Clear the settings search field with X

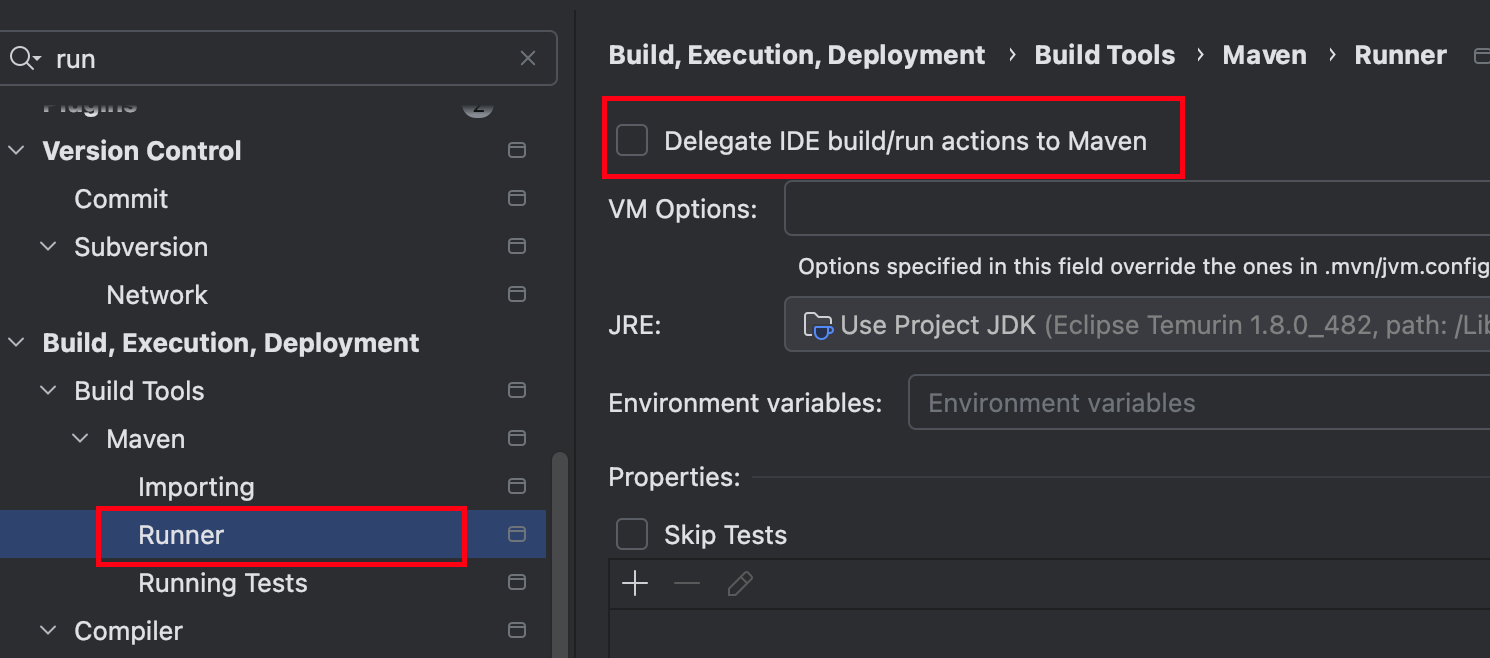tap(528, 59)
